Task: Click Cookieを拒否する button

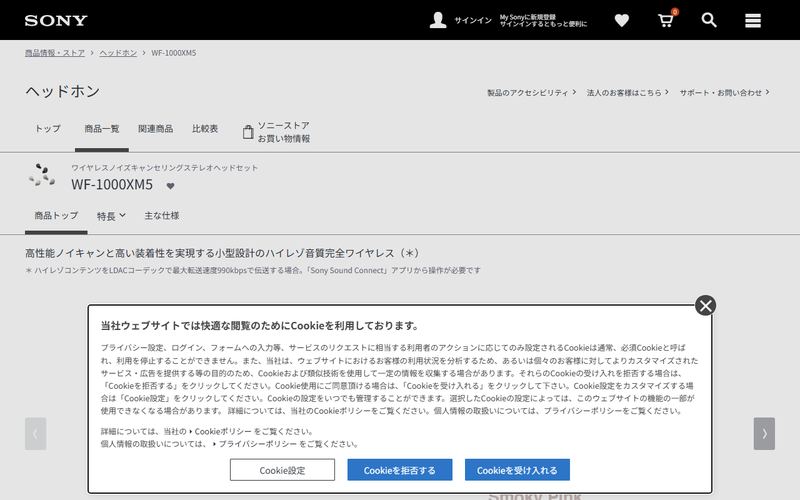Action: [x=399, y=470]
